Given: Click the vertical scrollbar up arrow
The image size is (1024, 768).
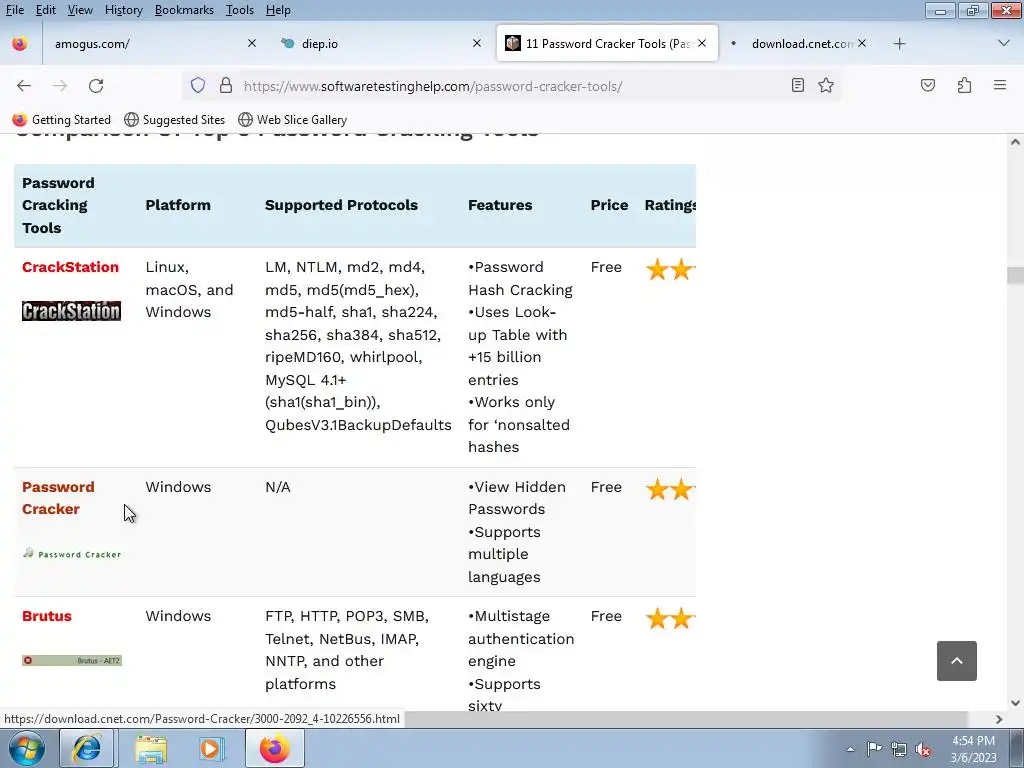Looking at the screenshot, I should pos(1015,142).
